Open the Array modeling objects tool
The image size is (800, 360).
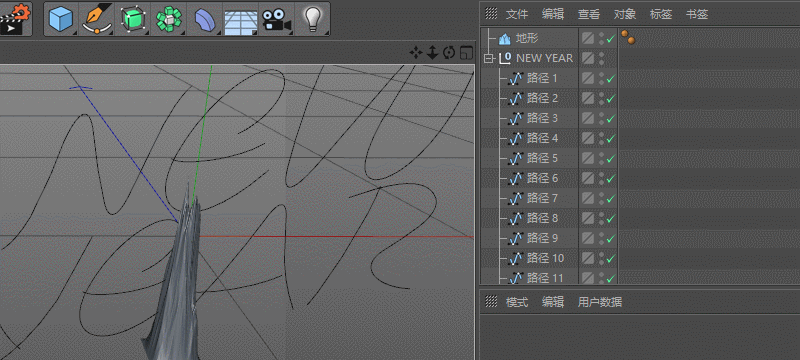tap(168, 19)
